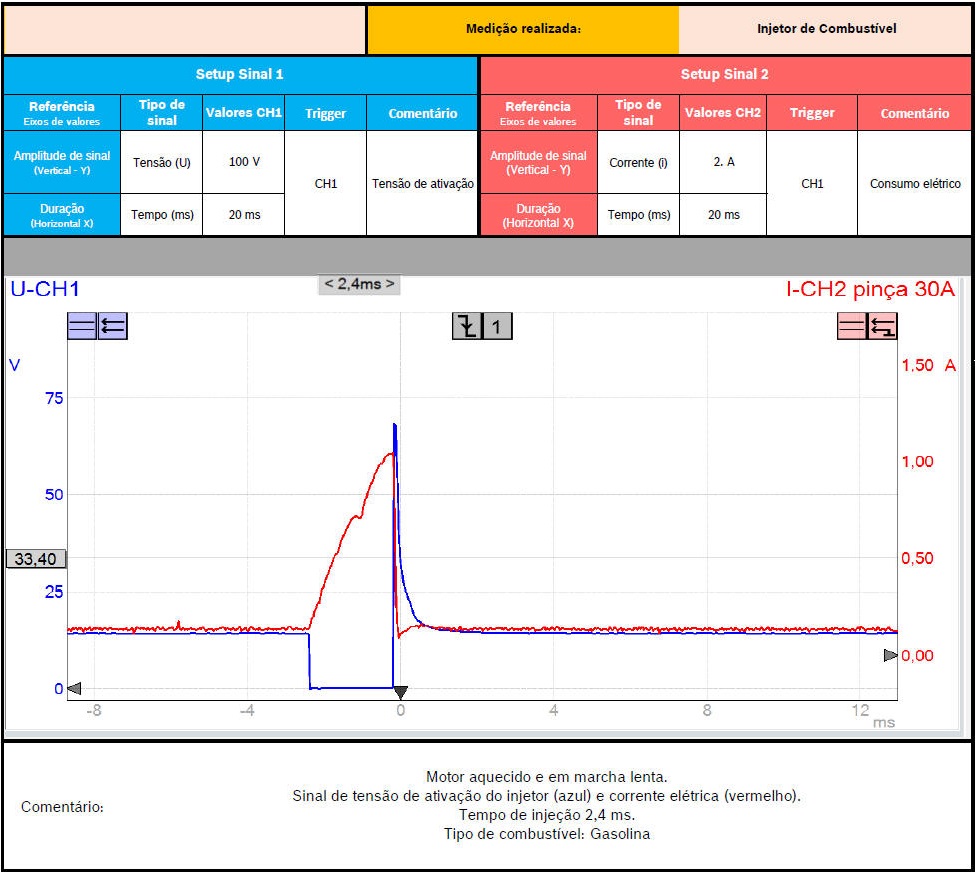This screenshot has width=977, height=873.
Task: Open the Setup Sinal 2 header
Action: tap(725, 75)
